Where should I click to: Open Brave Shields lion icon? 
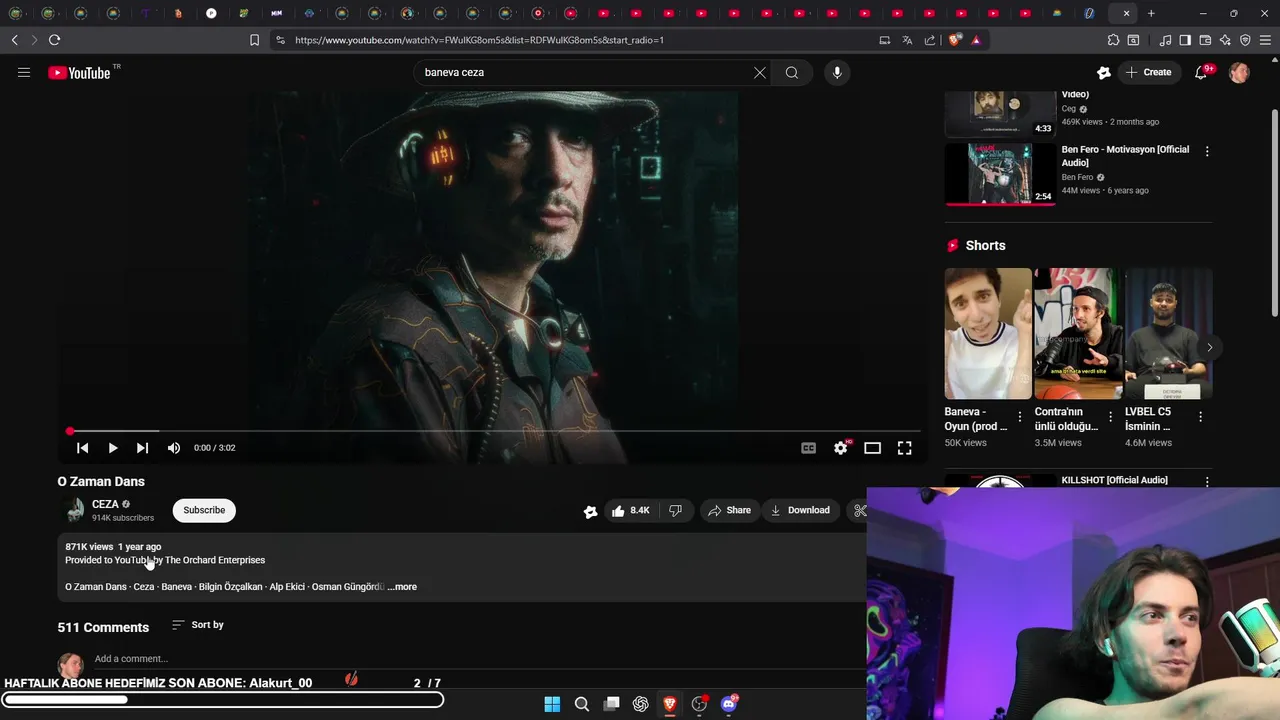[x=955, y=40]
